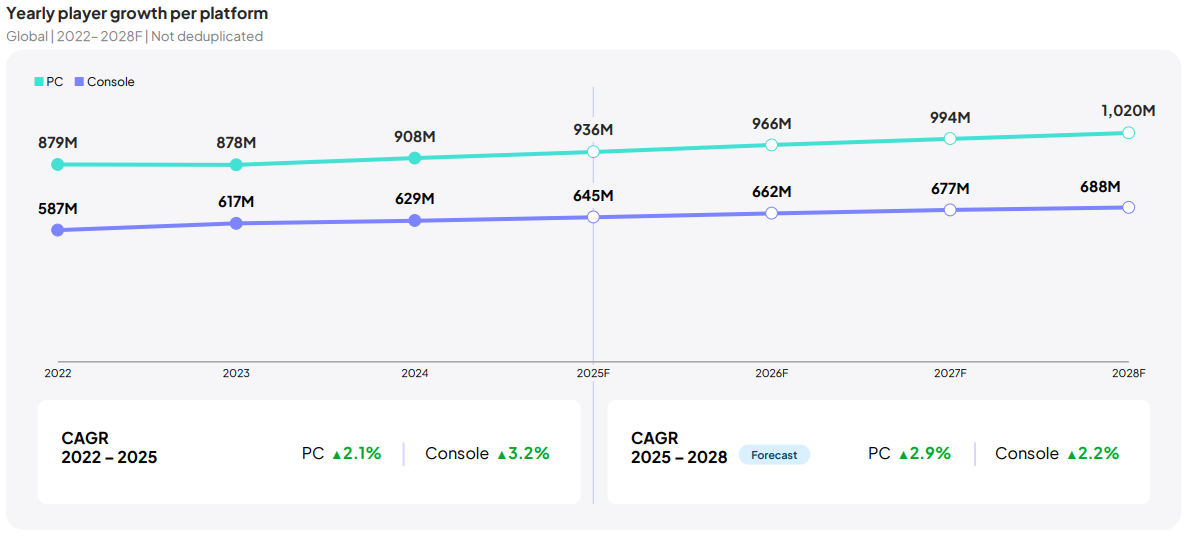The width and height of the screenshot is (1195, 540).
Task: Click the PC 2028F data point
Action: [1128, 132]
